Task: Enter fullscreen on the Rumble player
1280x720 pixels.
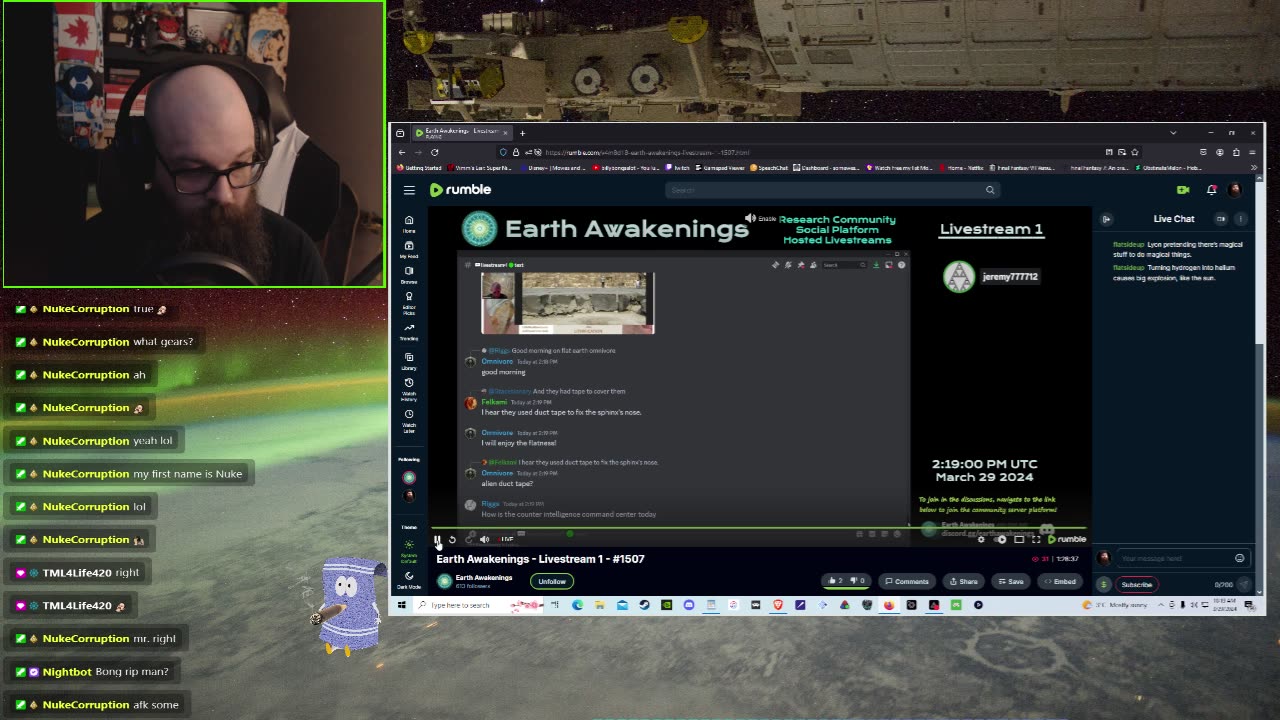Action: click(x=1036, y=539)
